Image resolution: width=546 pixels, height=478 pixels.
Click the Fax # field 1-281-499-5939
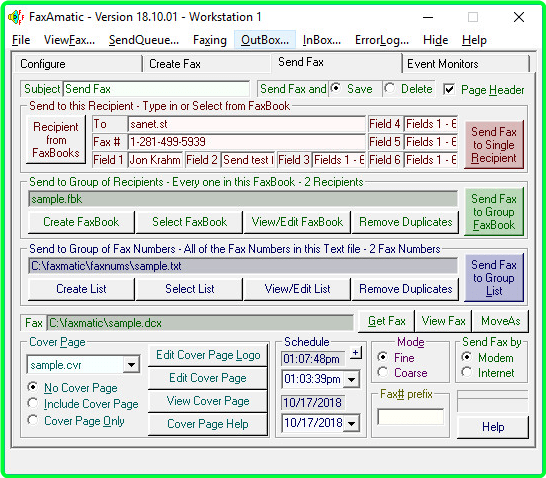[x=247, y=142]
